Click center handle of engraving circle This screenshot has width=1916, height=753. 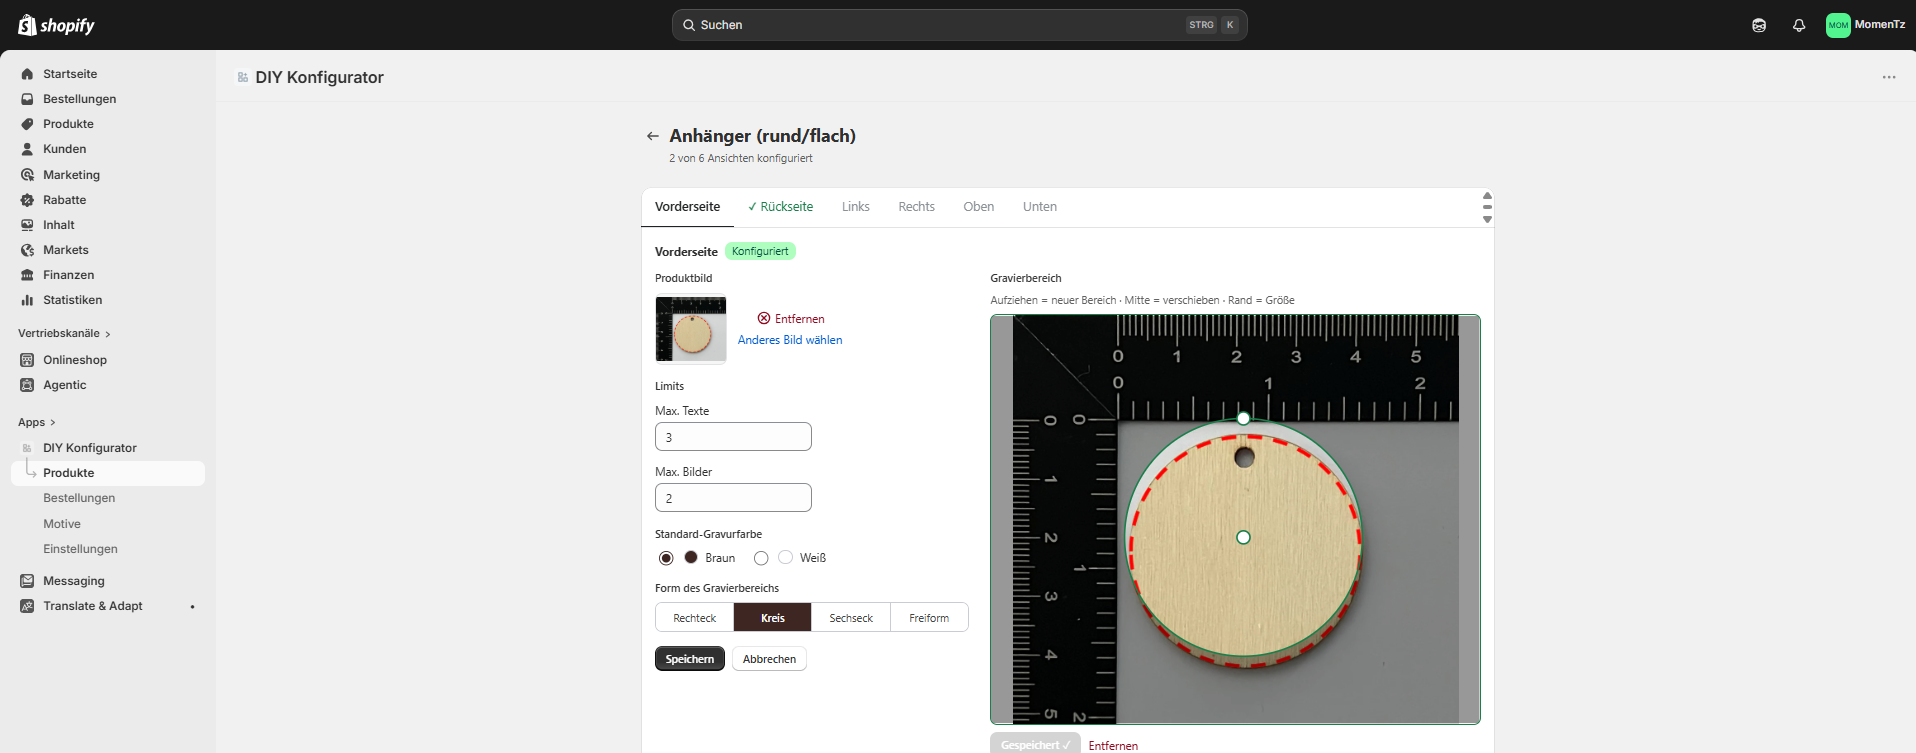point(1243,537)
